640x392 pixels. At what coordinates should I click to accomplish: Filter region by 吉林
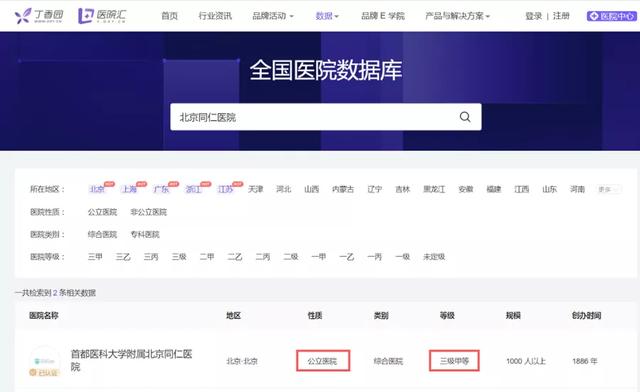tap(402, 189)
